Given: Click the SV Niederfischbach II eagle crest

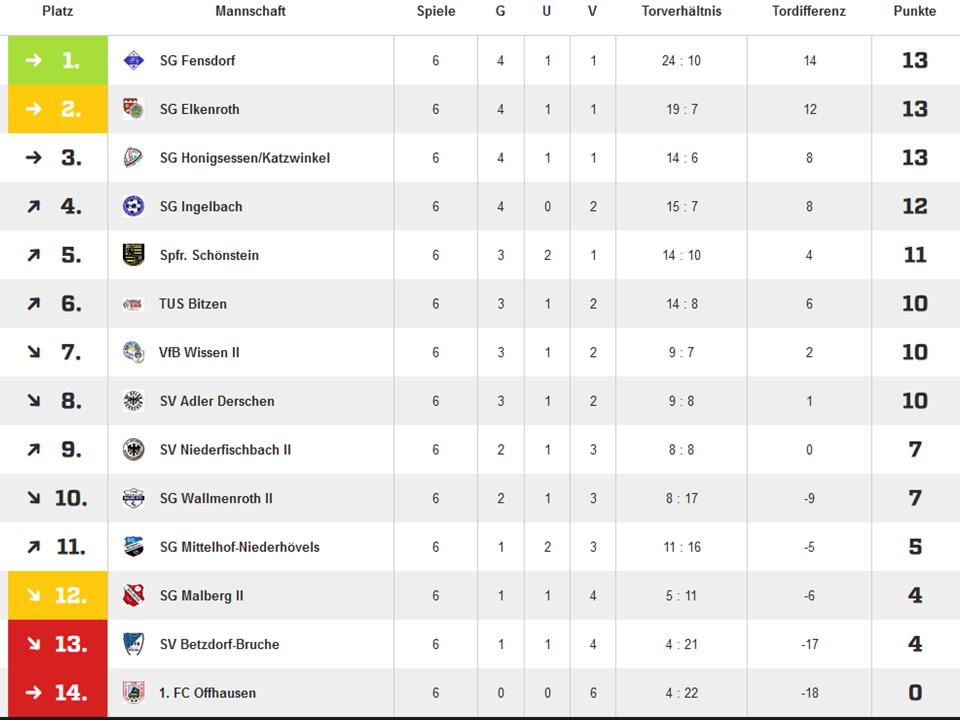Looking at the screenshot, I should coord(133,450).
